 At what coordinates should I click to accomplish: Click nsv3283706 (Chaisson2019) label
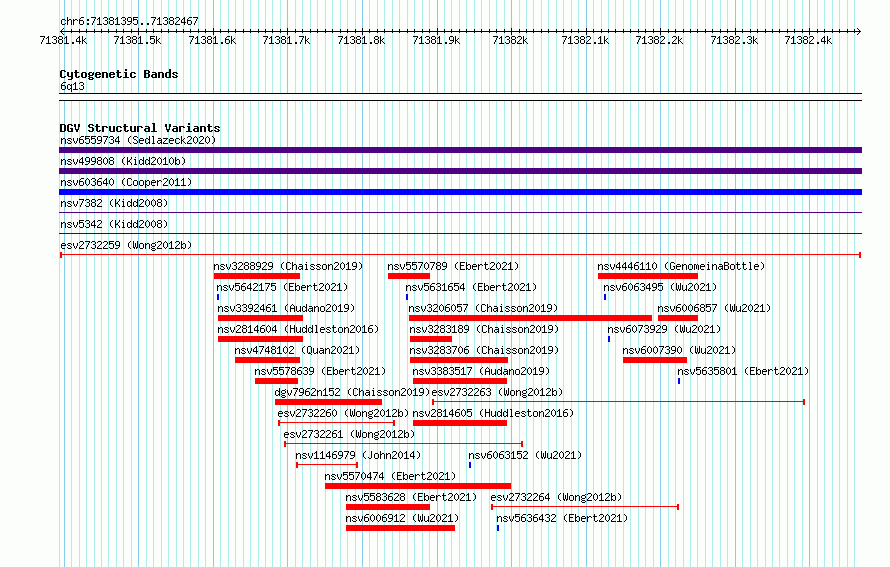[484, 350]
